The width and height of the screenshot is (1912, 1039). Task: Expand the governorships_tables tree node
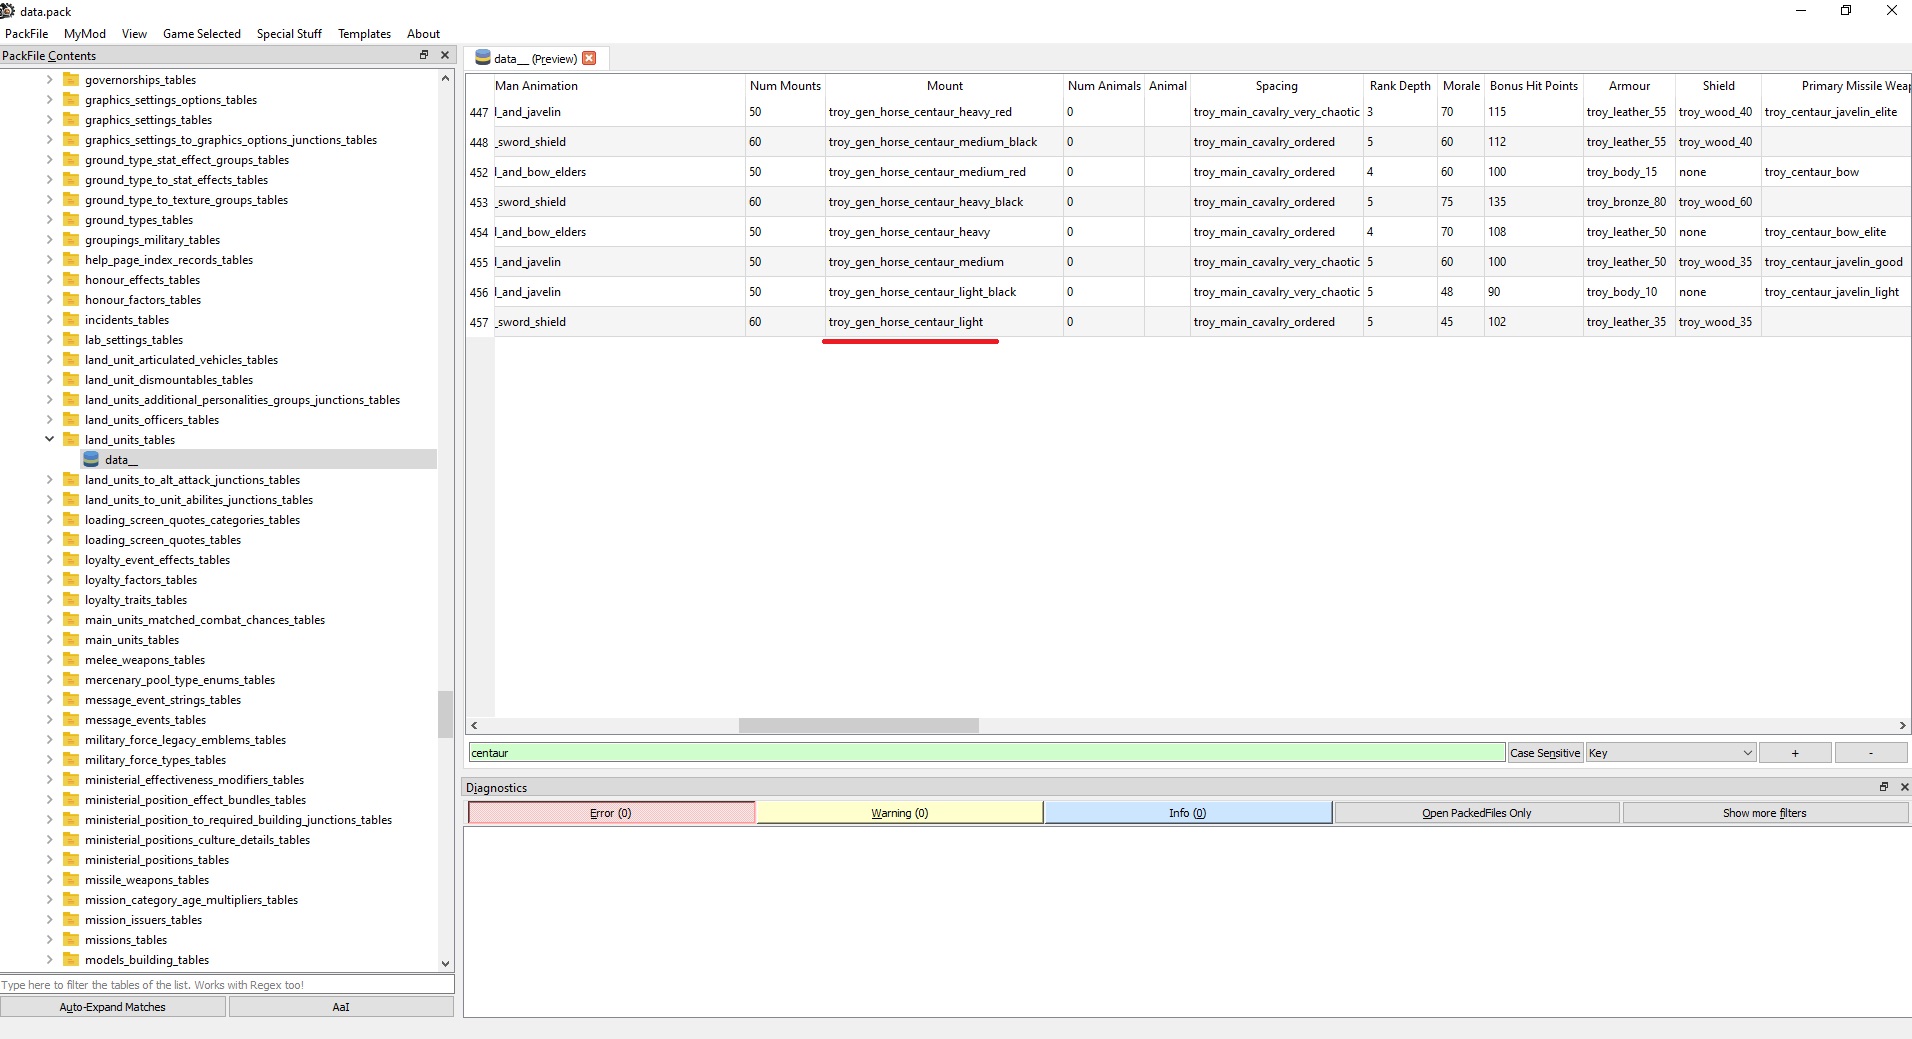[x=49, y=79]
